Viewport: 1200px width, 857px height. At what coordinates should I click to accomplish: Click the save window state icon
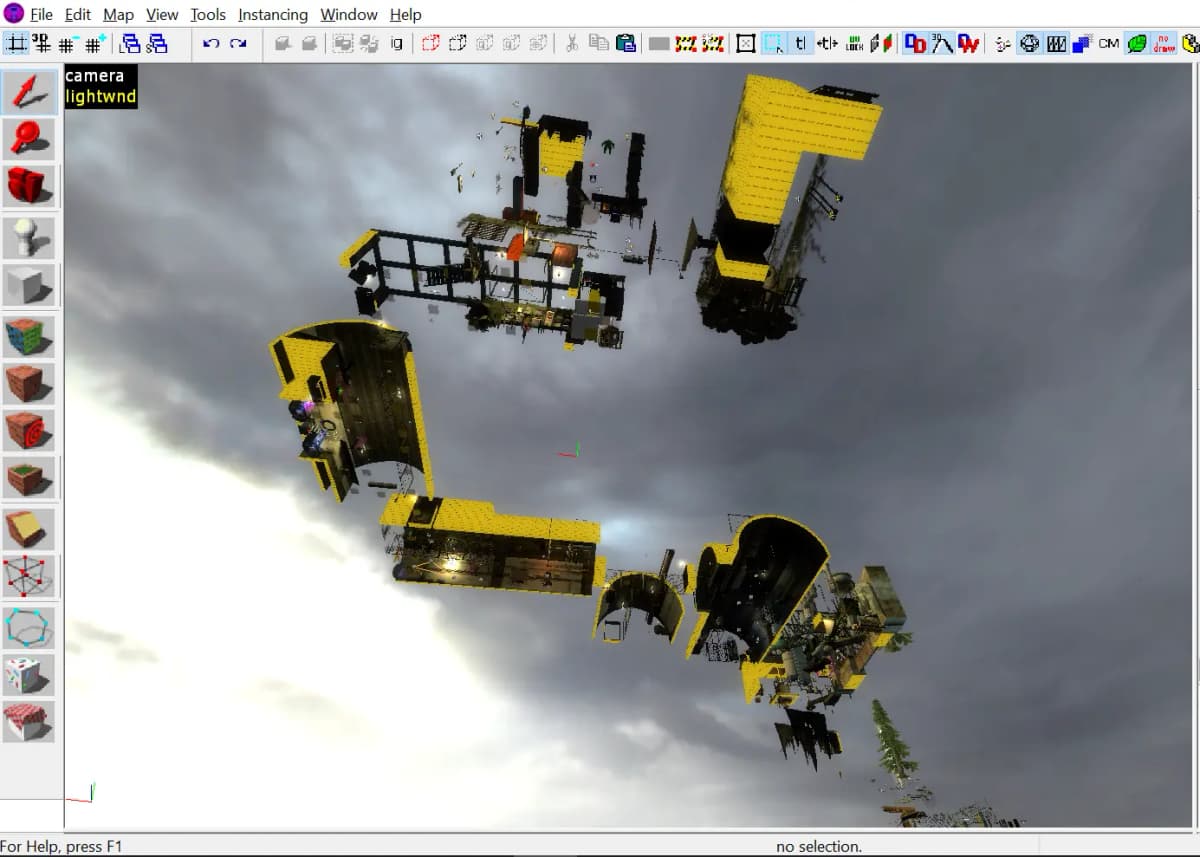tap(157, 43)
